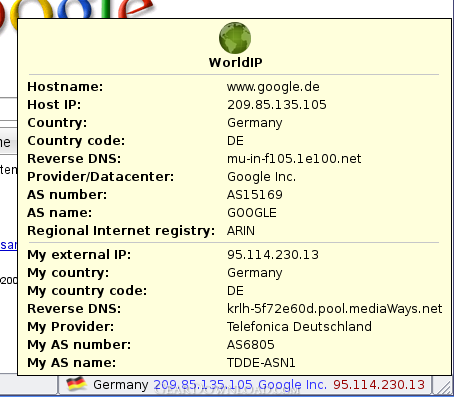The height and width of the screenshot is (397, 454).
Task: Click the My external IP label
Action: click(79, 255)
